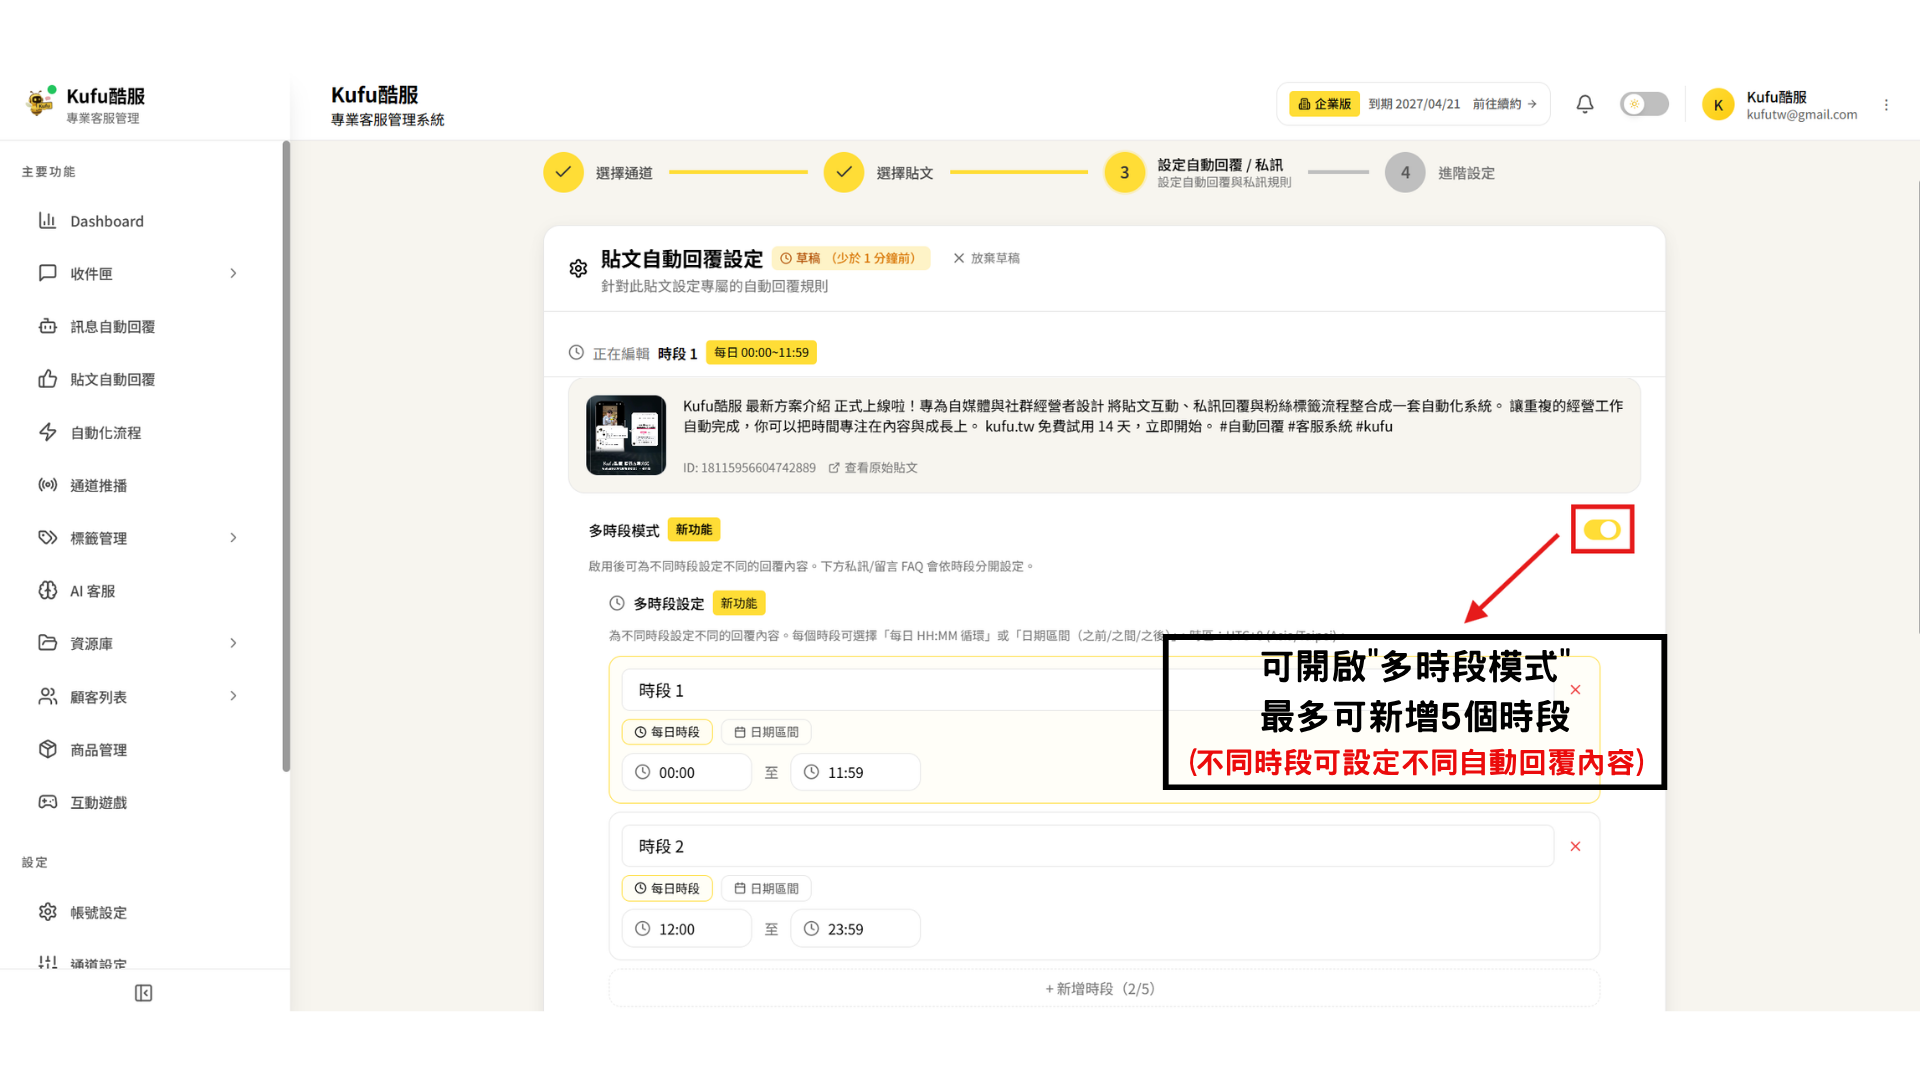
Task: Open the notification bell
Action: tap(1585, 104)
